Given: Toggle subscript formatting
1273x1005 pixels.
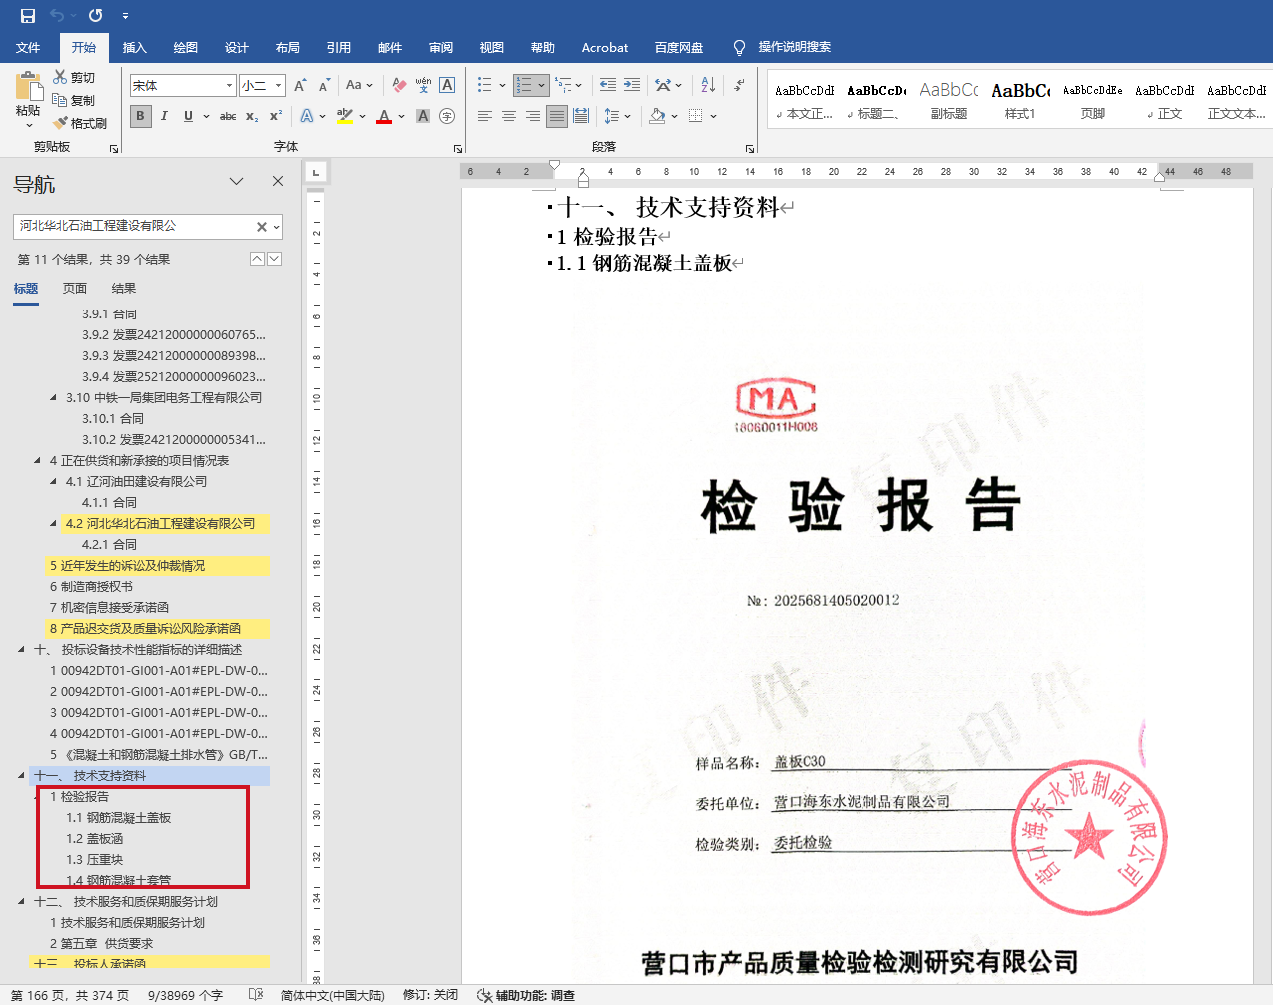Looking at the screenshot, I should pos(252,116).
